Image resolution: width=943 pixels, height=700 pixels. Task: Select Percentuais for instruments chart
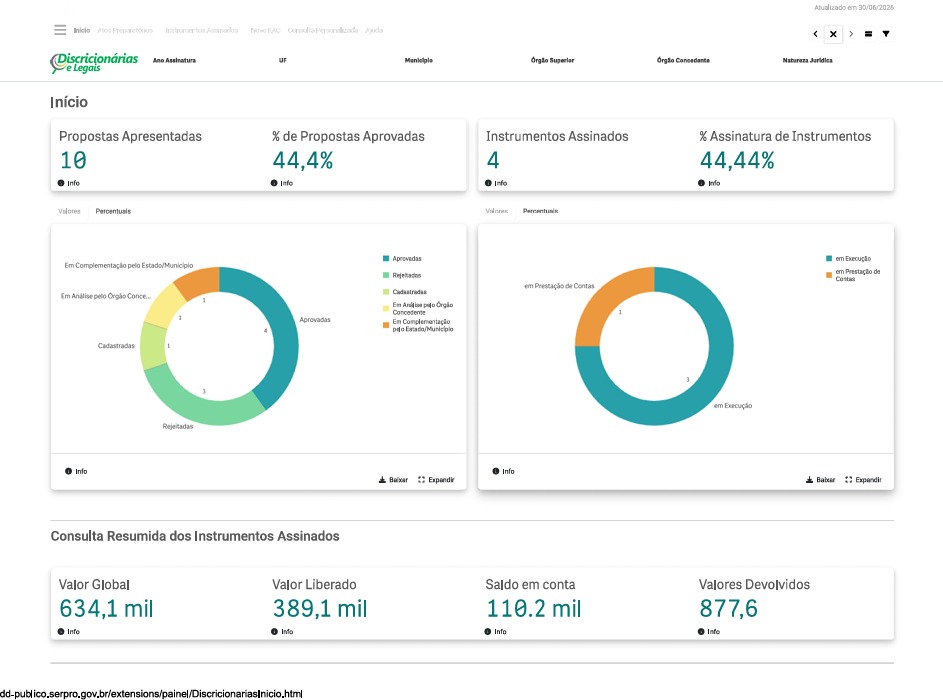[540, 211]
